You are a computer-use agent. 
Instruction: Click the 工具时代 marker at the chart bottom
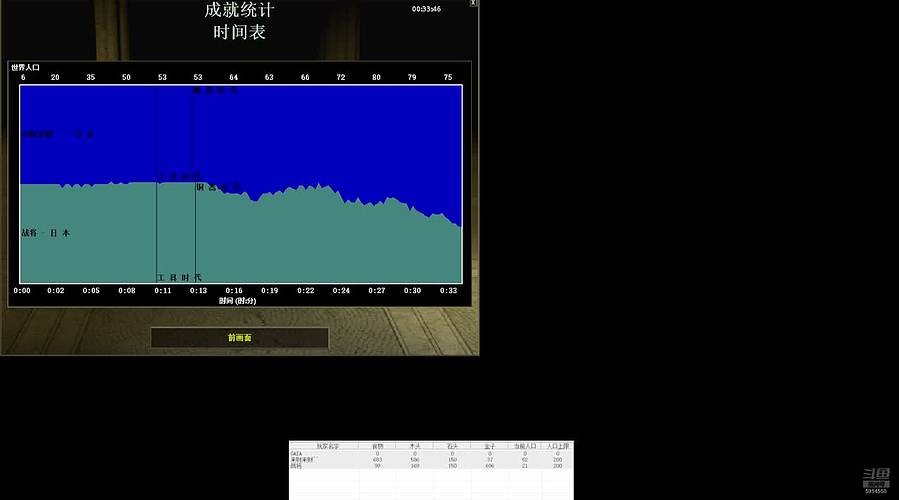click(179, 277)
